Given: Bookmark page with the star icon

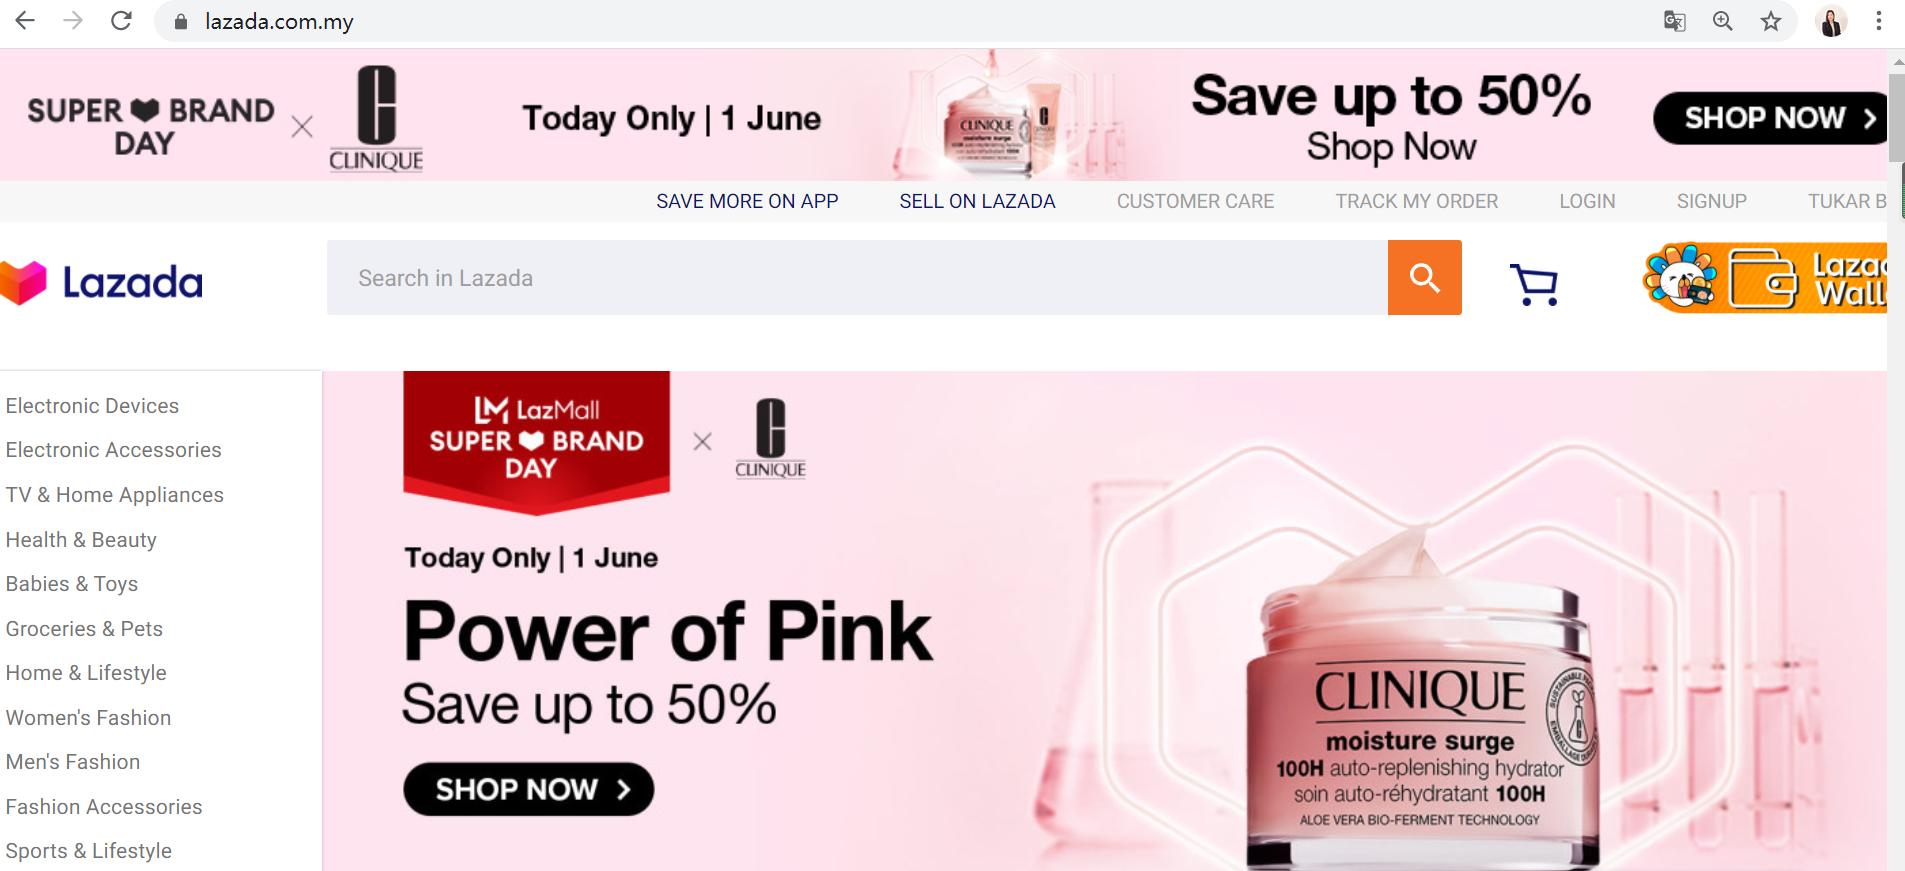Looking at the screenshot, I should (x=1771, y=21).
